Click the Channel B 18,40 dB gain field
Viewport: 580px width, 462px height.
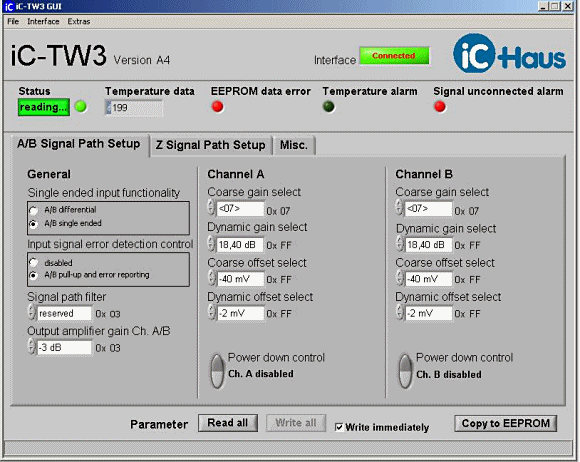click(429, 245)
